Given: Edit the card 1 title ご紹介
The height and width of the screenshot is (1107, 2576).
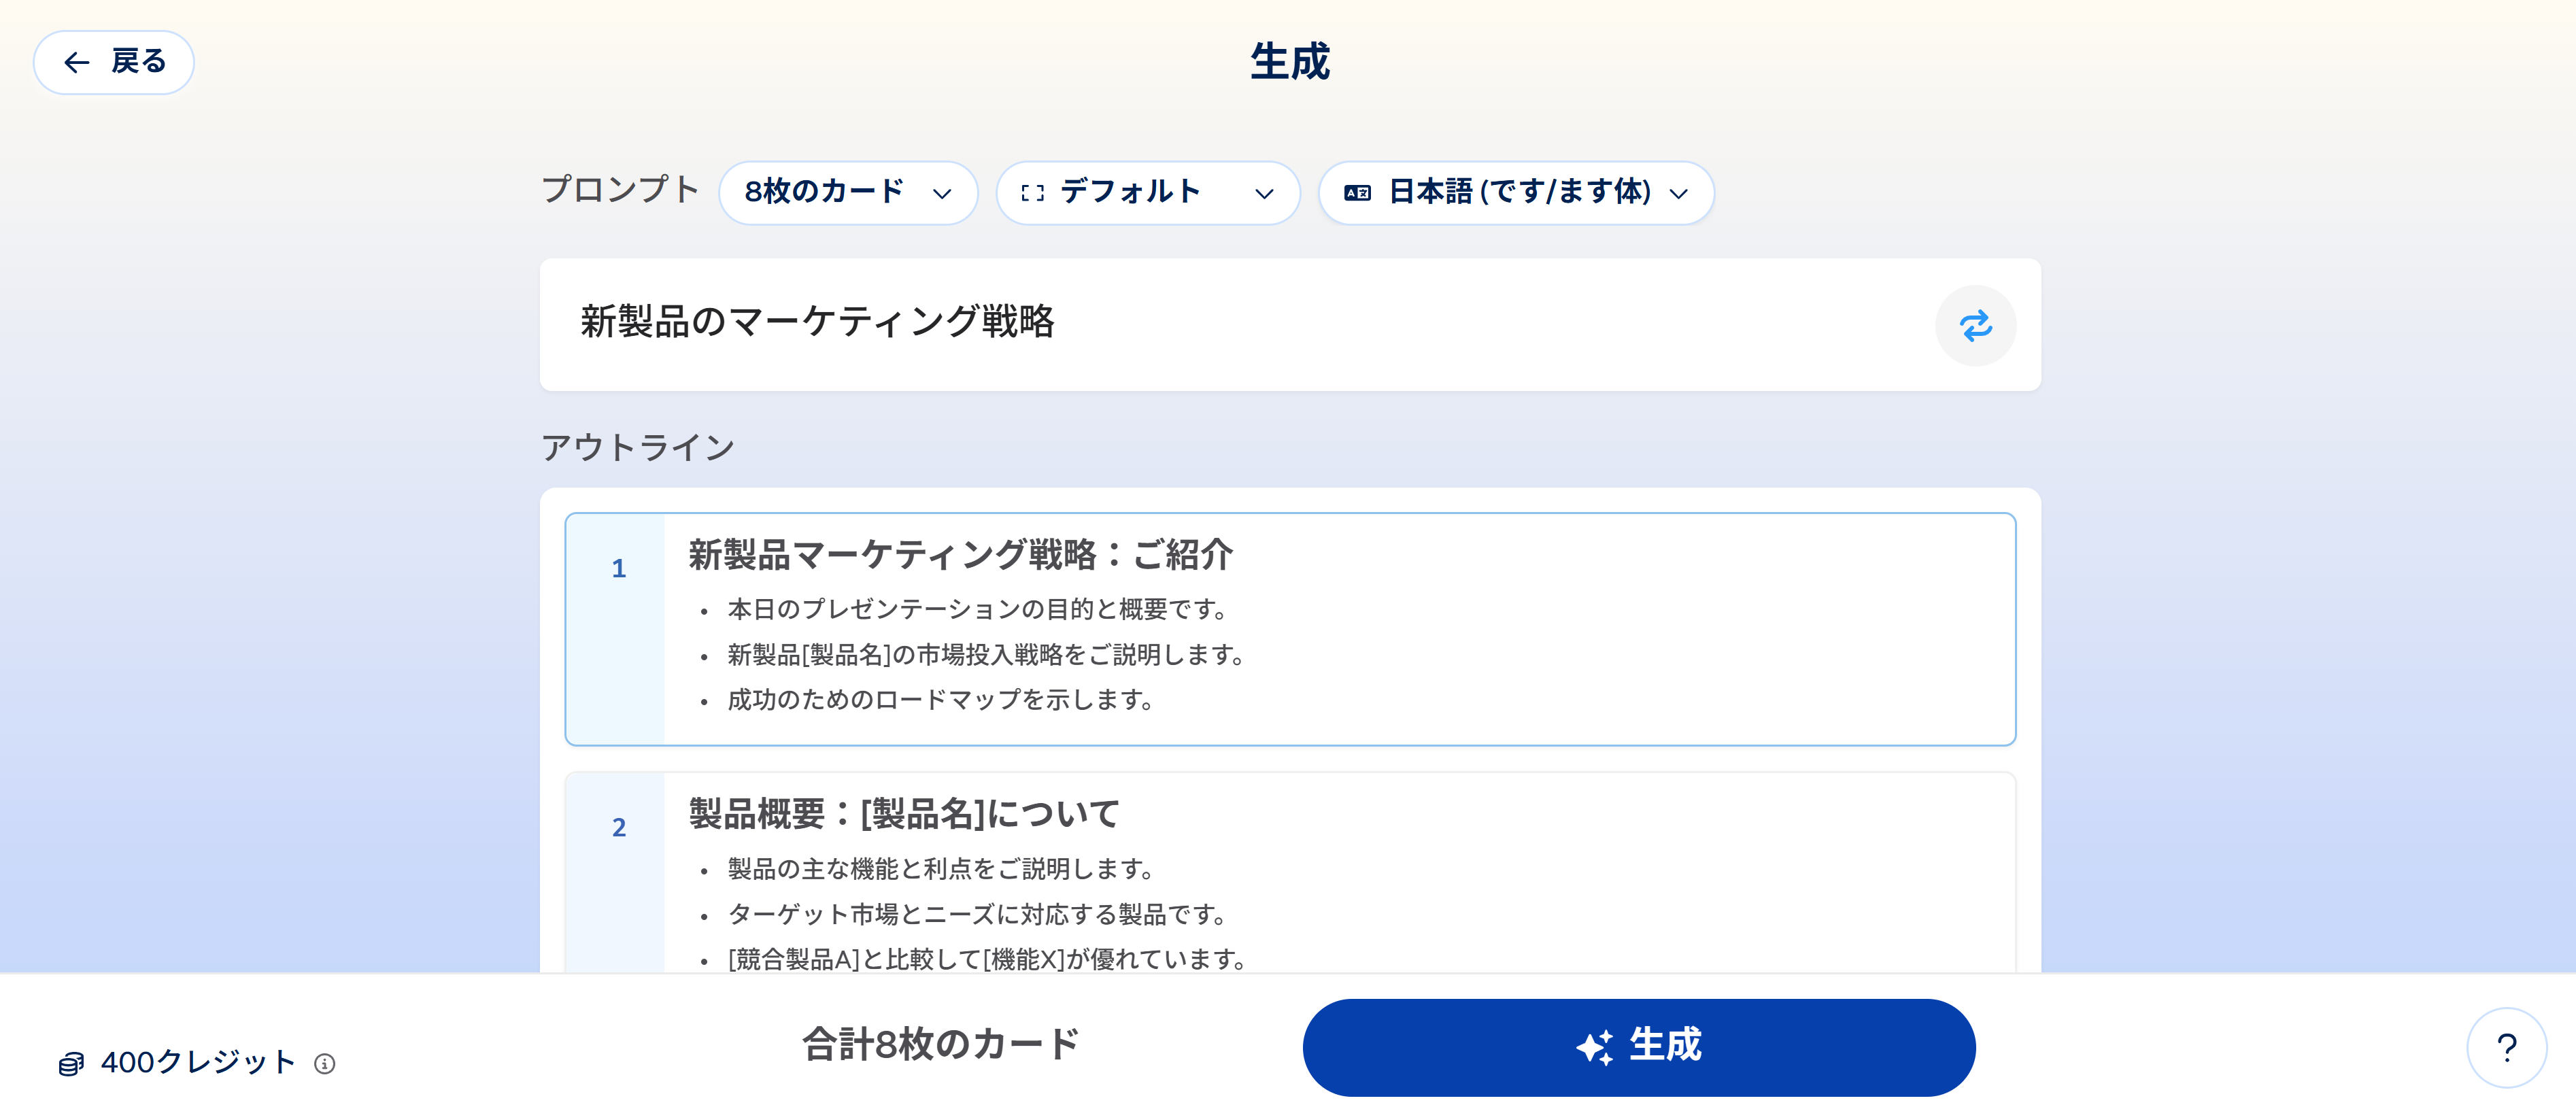Looking at the screenshot, I should 960,555.
